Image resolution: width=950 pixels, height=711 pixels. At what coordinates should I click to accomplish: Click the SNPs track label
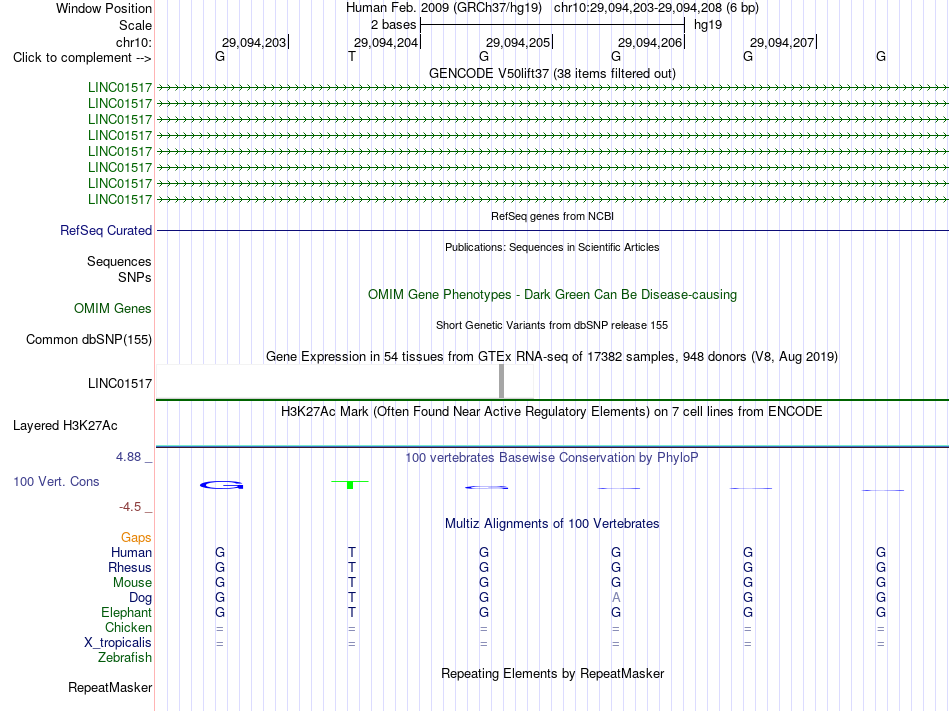pos(135,277)
